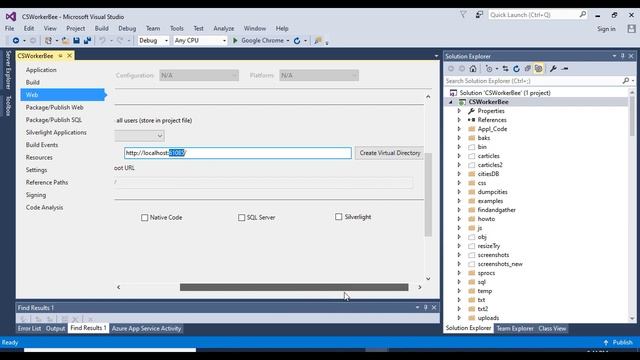The height and width of the screenshot is (360, 640).
Task: Toggle the Show All Files icon in Solution Explorer
Action: click(x=538, y=69)
